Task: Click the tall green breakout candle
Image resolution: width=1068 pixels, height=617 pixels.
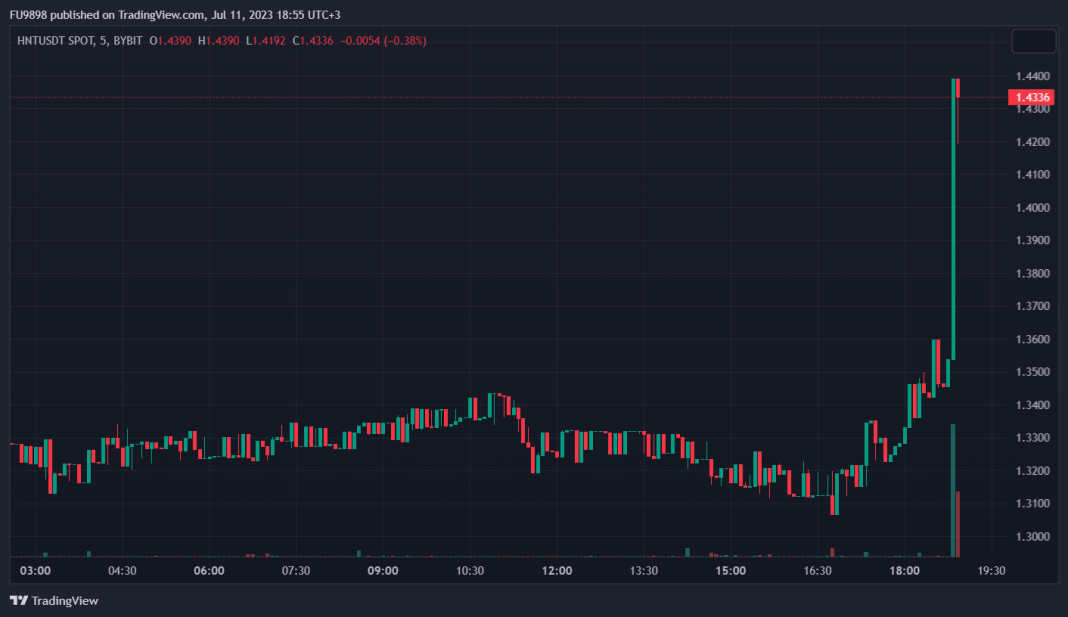Action: click(x=953, y=220)
